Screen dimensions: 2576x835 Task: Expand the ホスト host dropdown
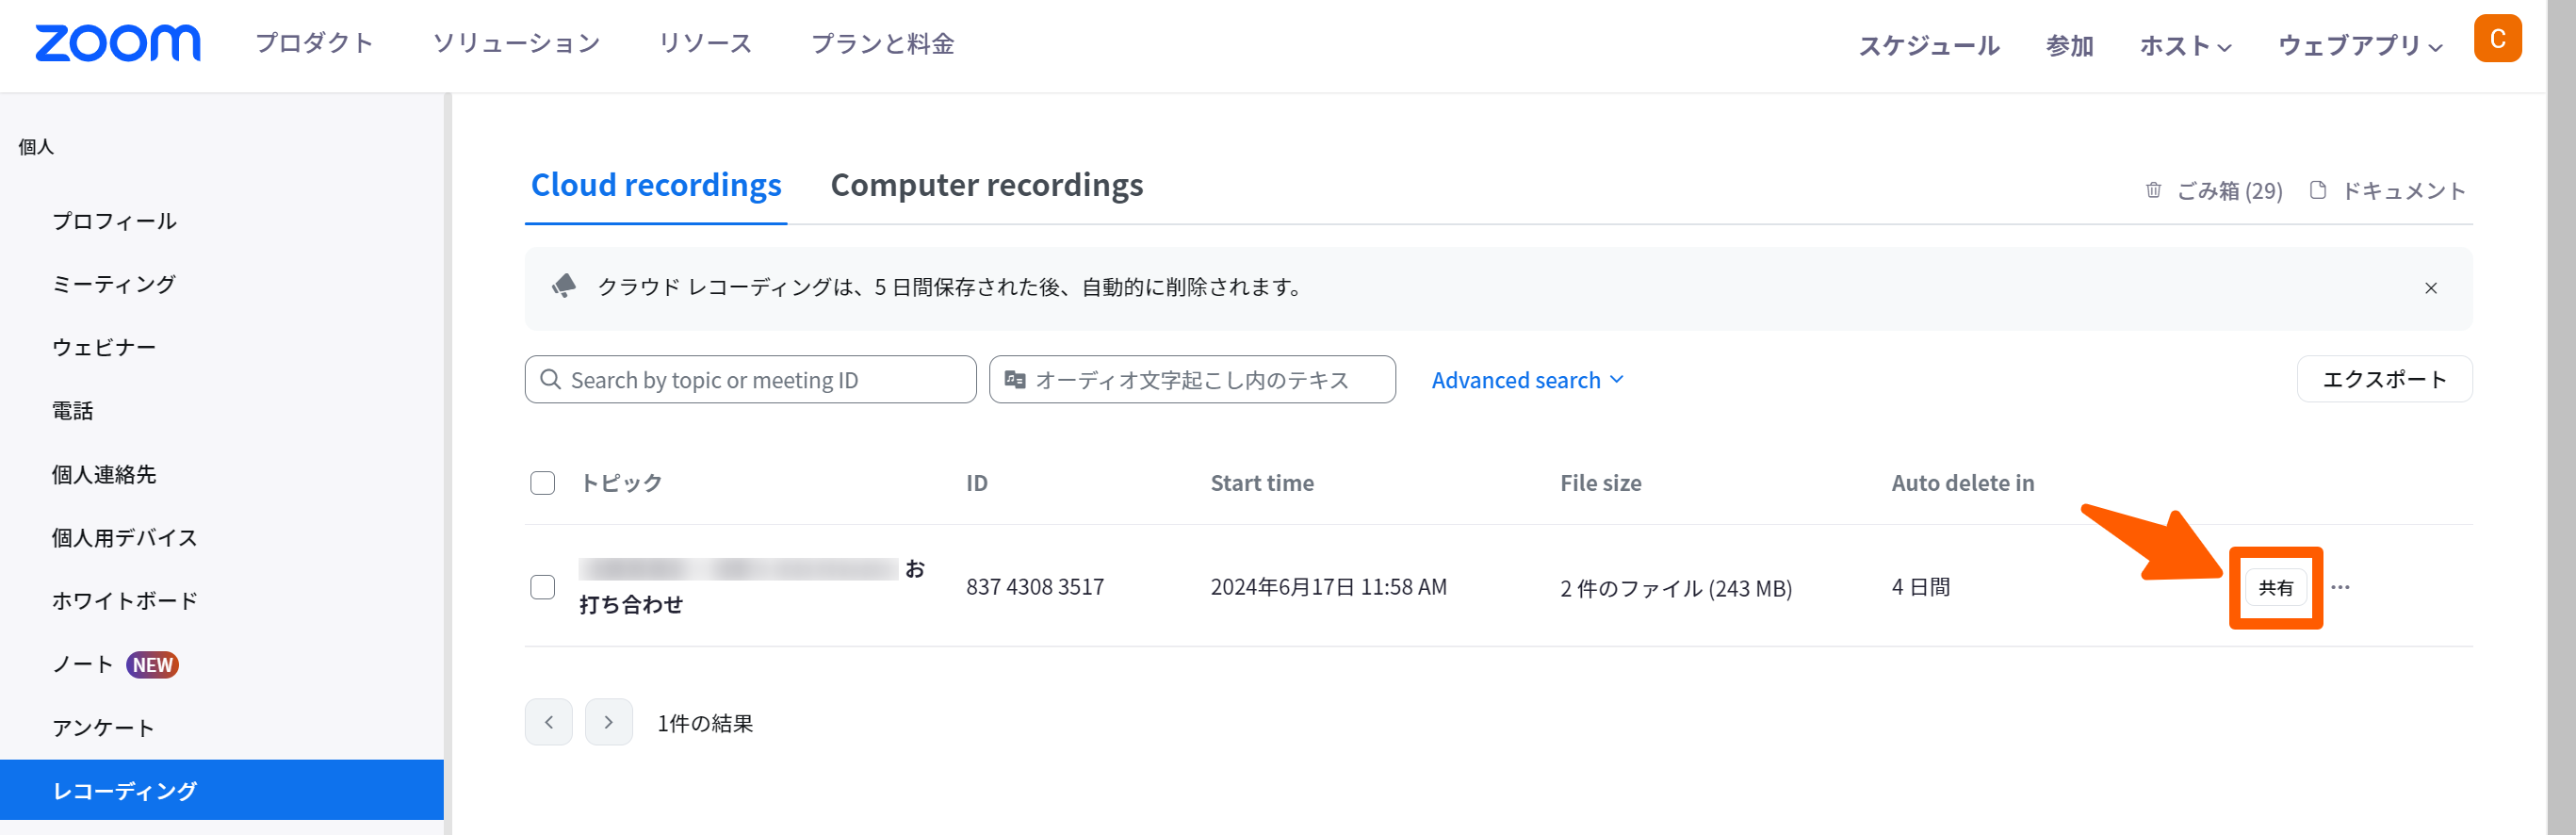point(2184,46)
